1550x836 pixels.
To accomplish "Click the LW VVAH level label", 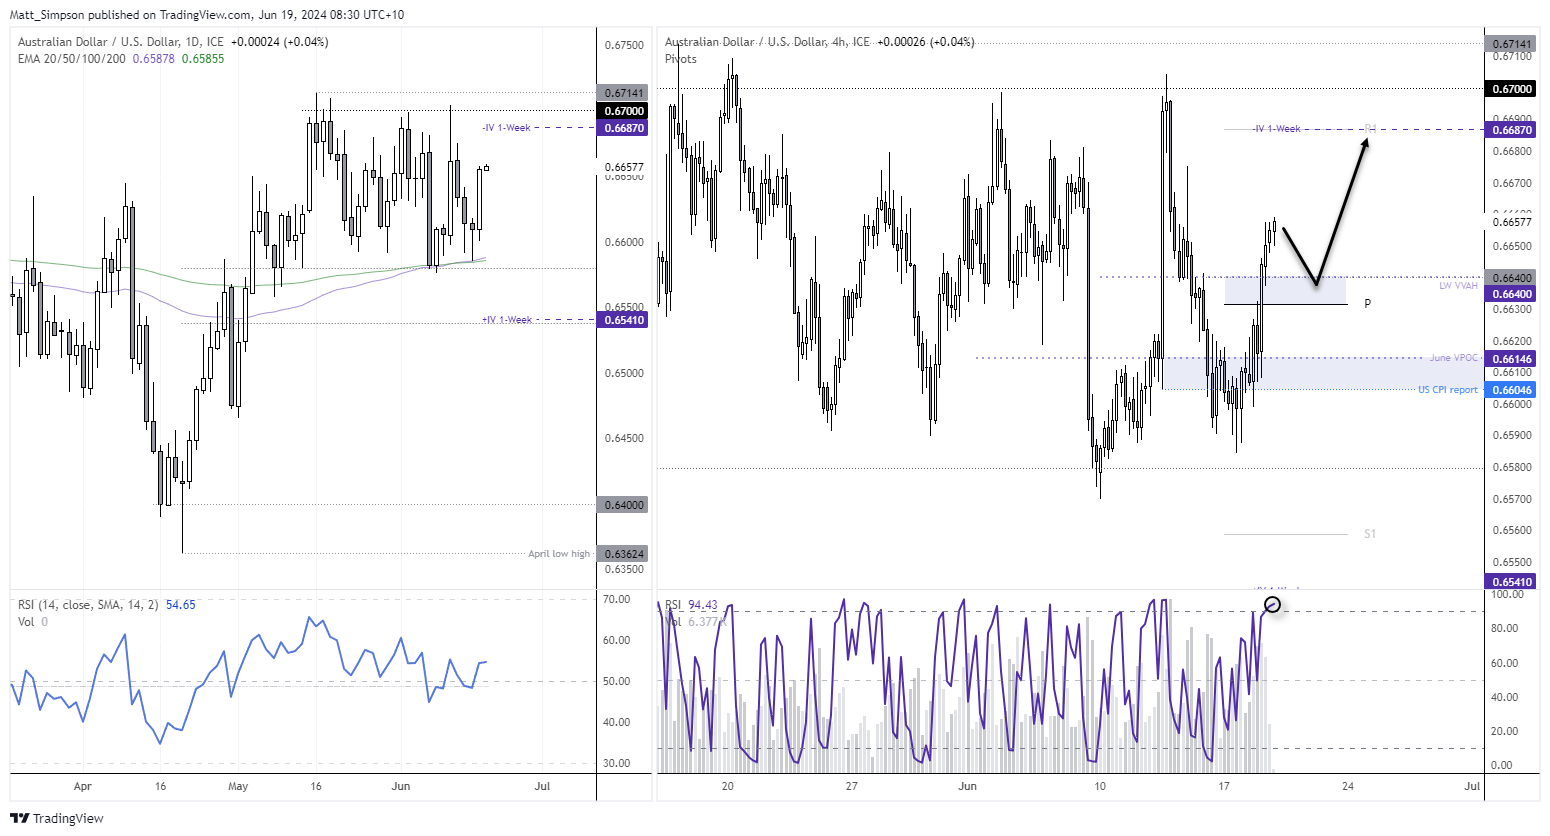I will pyautogui.click(x=1458, y=286).
